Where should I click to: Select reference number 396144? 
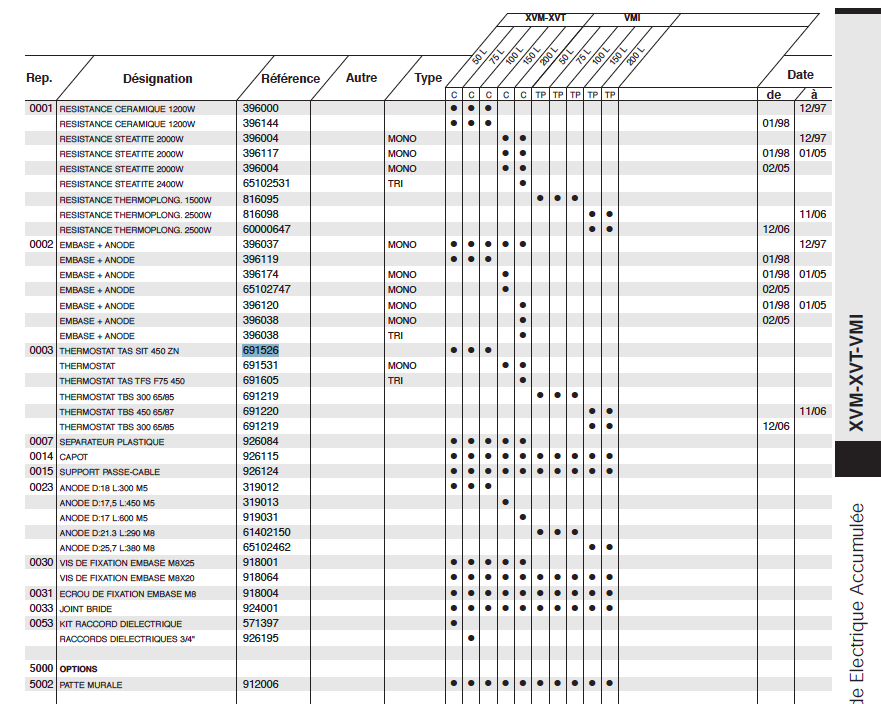click(261, 123)
